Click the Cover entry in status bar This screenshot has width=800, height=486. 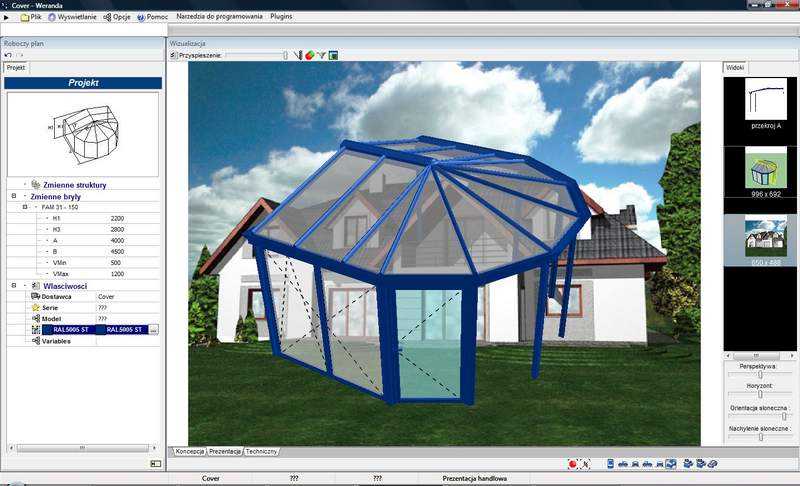click(211, 479)
